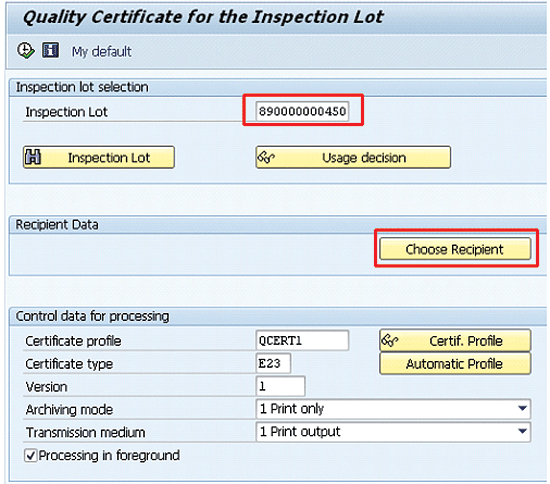Open Archiving mode dropdown arrow
Viewport: 550px width, 484px height.
[x=522, y=409]
